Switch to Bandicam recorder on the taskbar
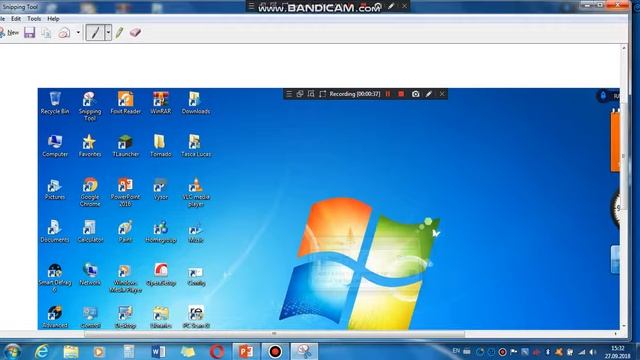640x360 pixels. click(275, 351)
